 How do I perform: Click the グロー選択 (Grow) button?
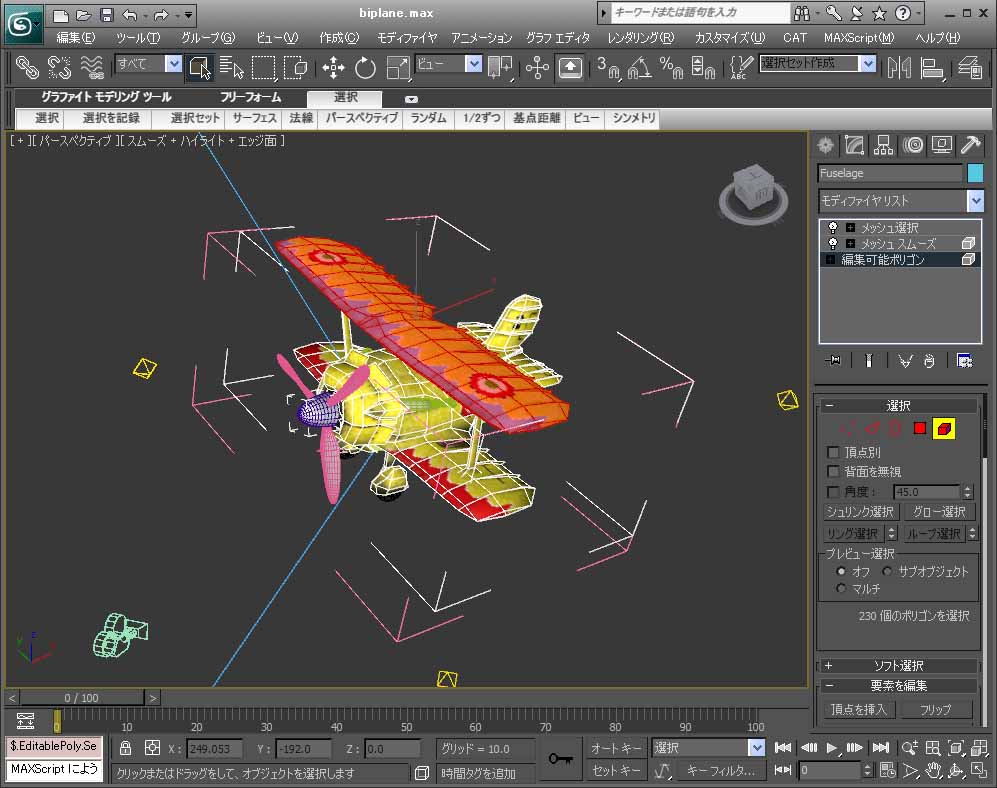click(x=939, y=512)
